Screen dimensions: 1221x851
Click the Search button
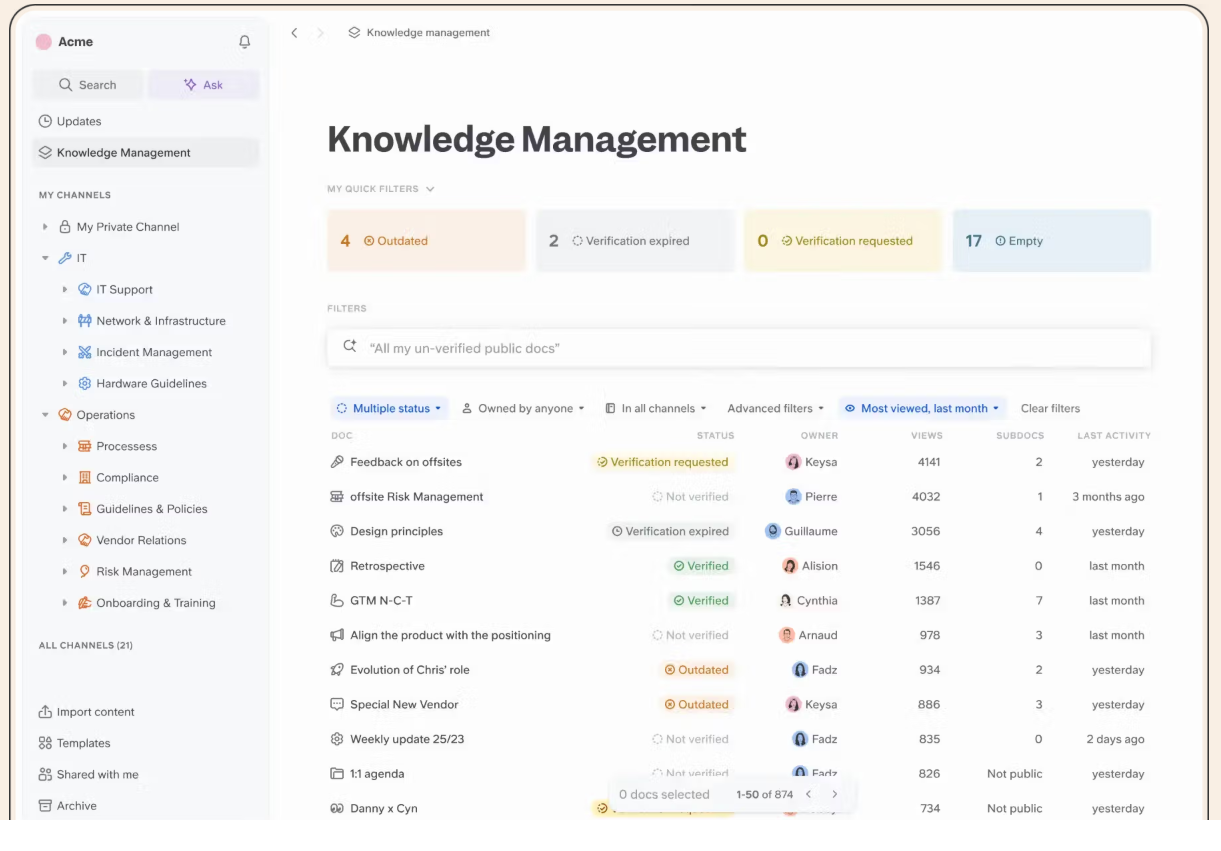point(88,85)
